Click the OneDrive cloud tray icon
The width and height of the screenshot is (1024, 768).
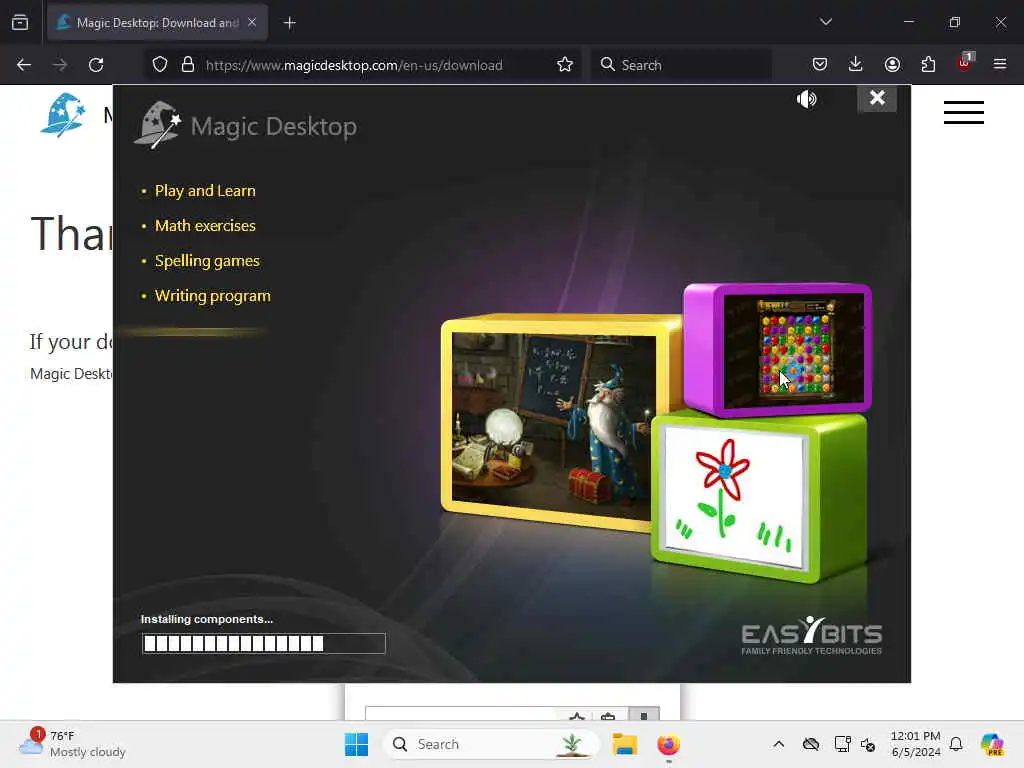(811, 744)
